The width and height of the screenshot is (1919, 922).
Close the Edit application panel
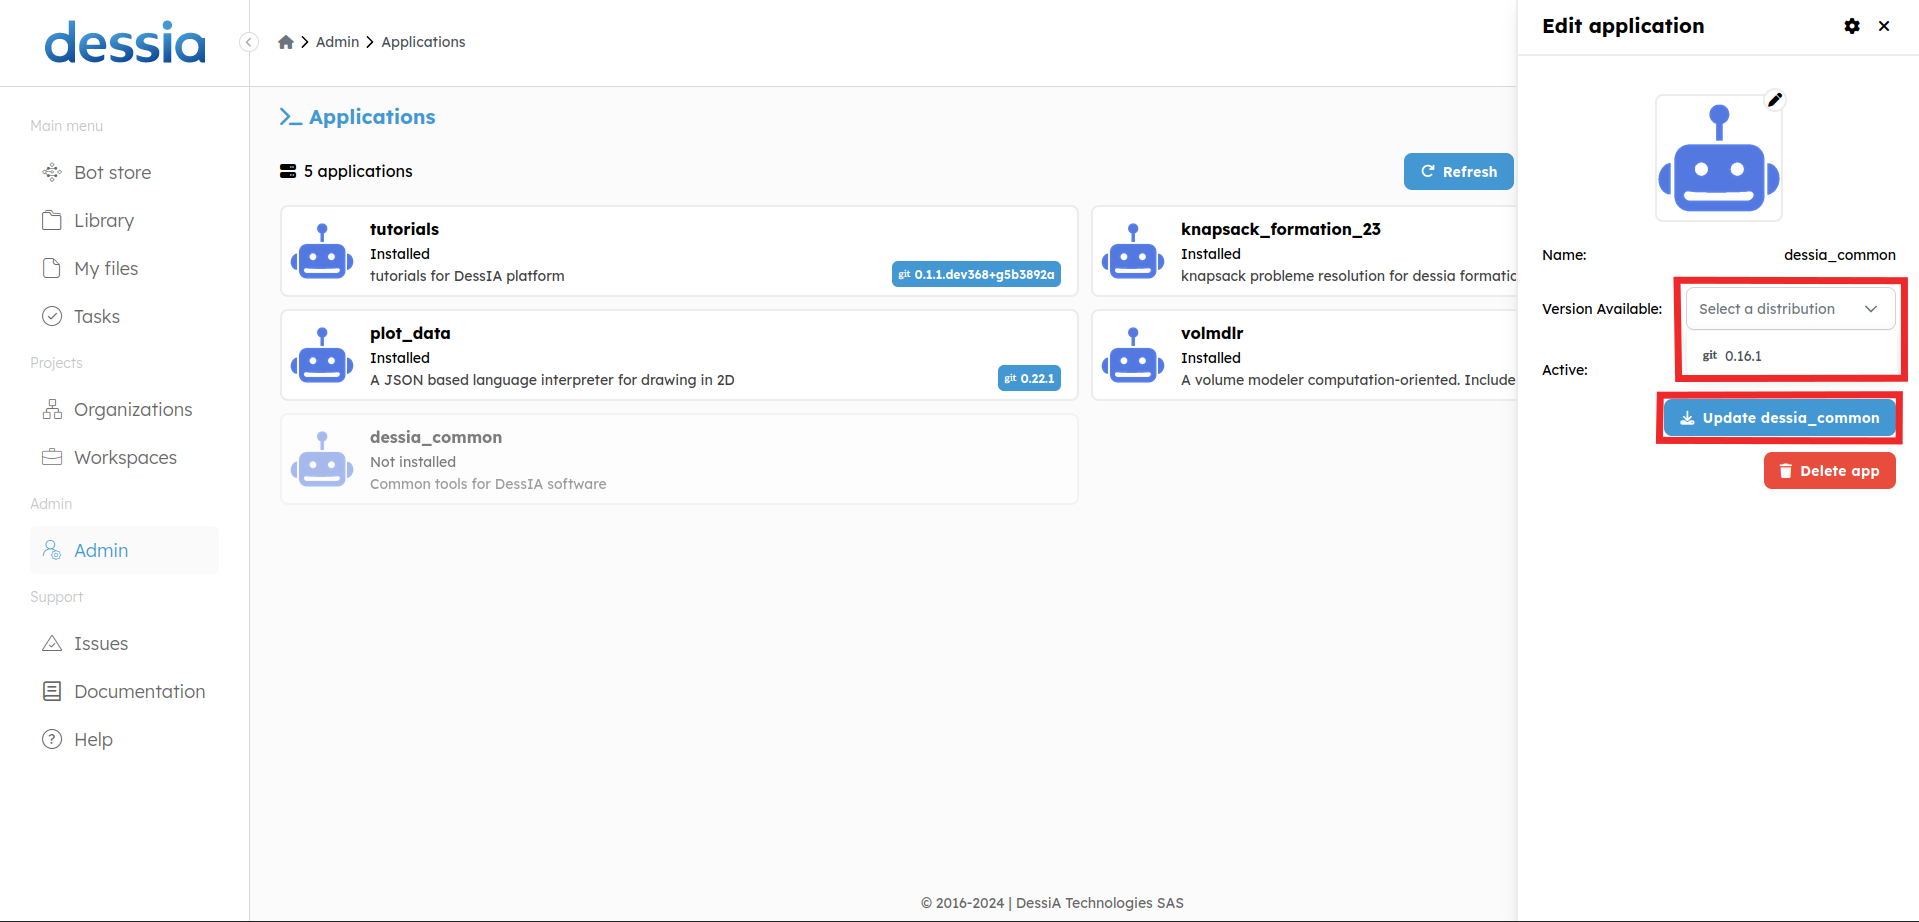coord(1884,26)
